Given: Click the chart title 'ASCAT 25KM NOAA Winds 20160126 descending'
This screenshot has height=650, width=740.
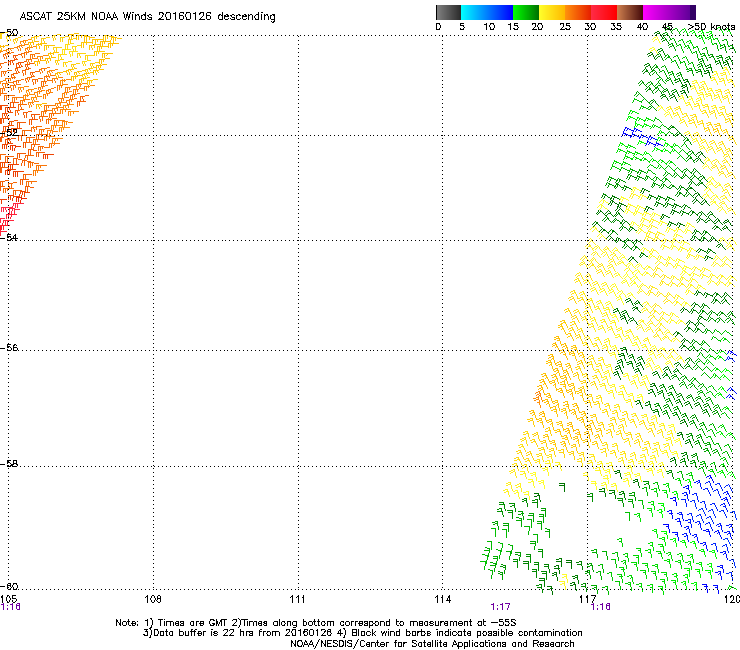Looking at the screenshot, I should tap(148, 17).
